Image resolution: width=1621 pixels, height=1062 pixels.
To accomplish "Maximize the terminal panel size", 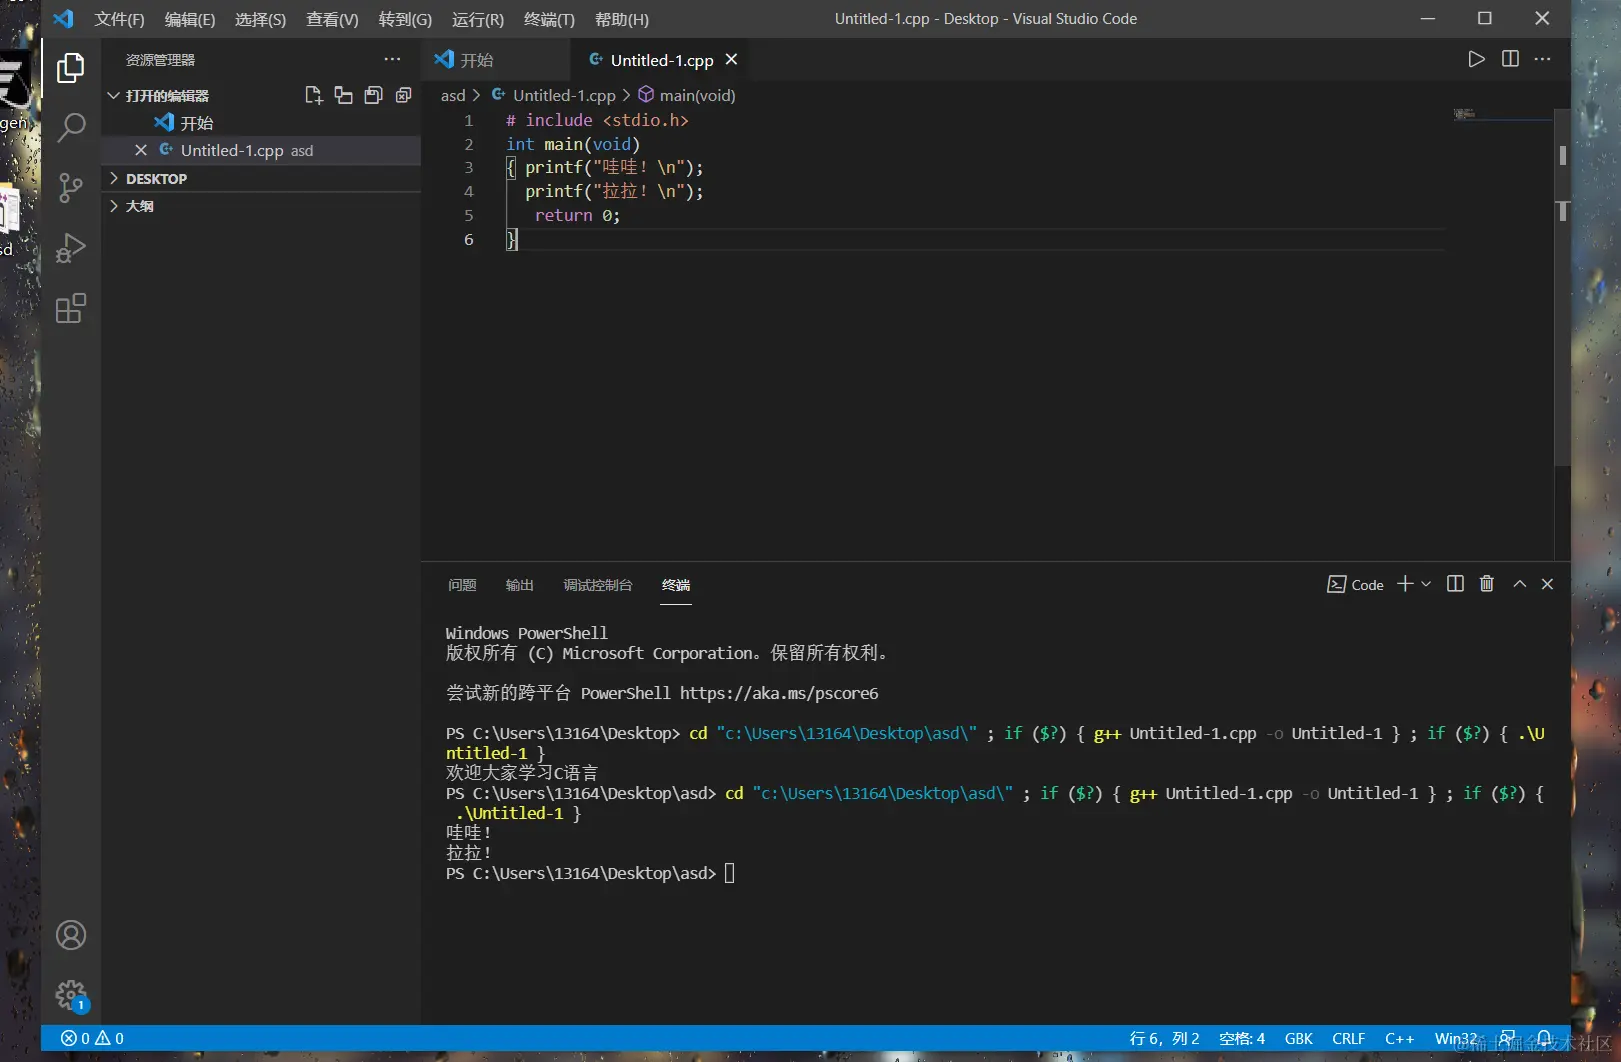I will click(x=1519, y=584).
